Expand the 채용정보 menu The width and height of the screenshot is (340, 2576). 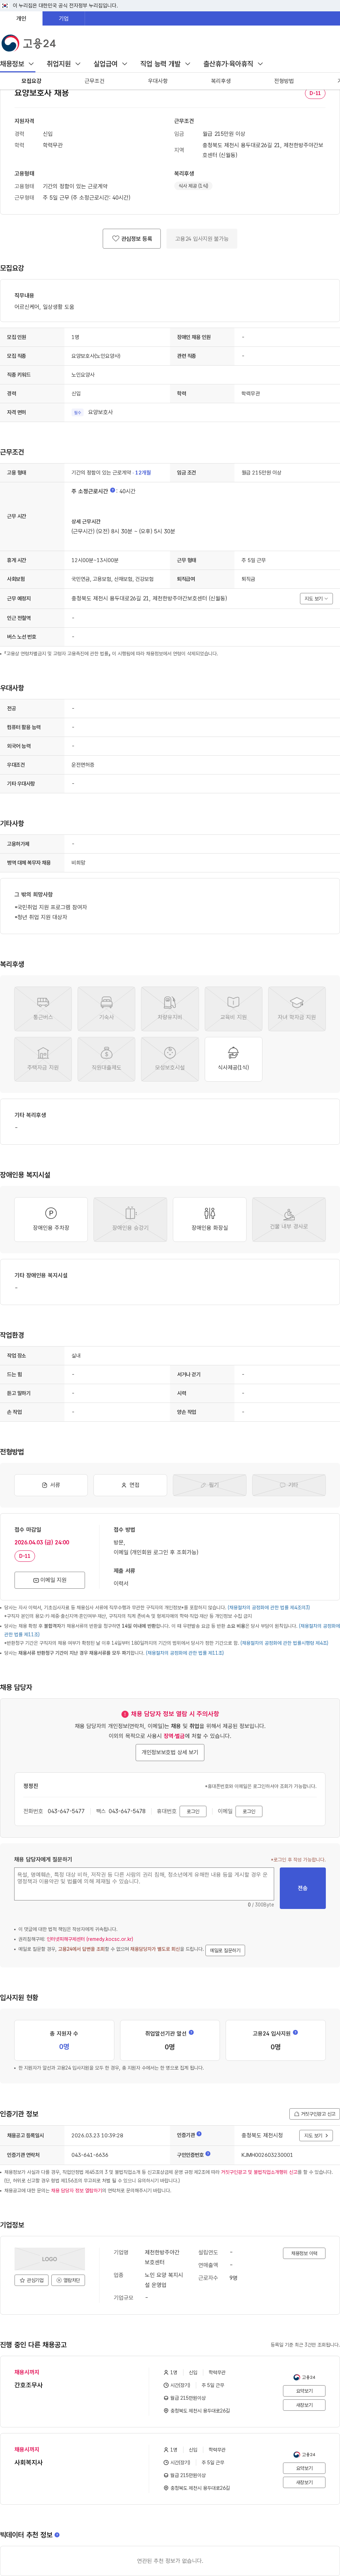pos(17,64)
